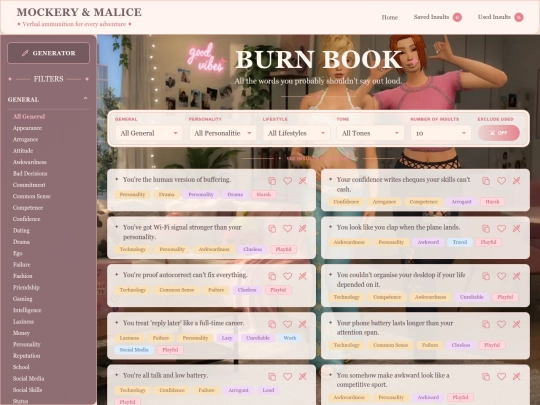
Task: Filter by Gaming in sidebar
Action: point(22,299)
